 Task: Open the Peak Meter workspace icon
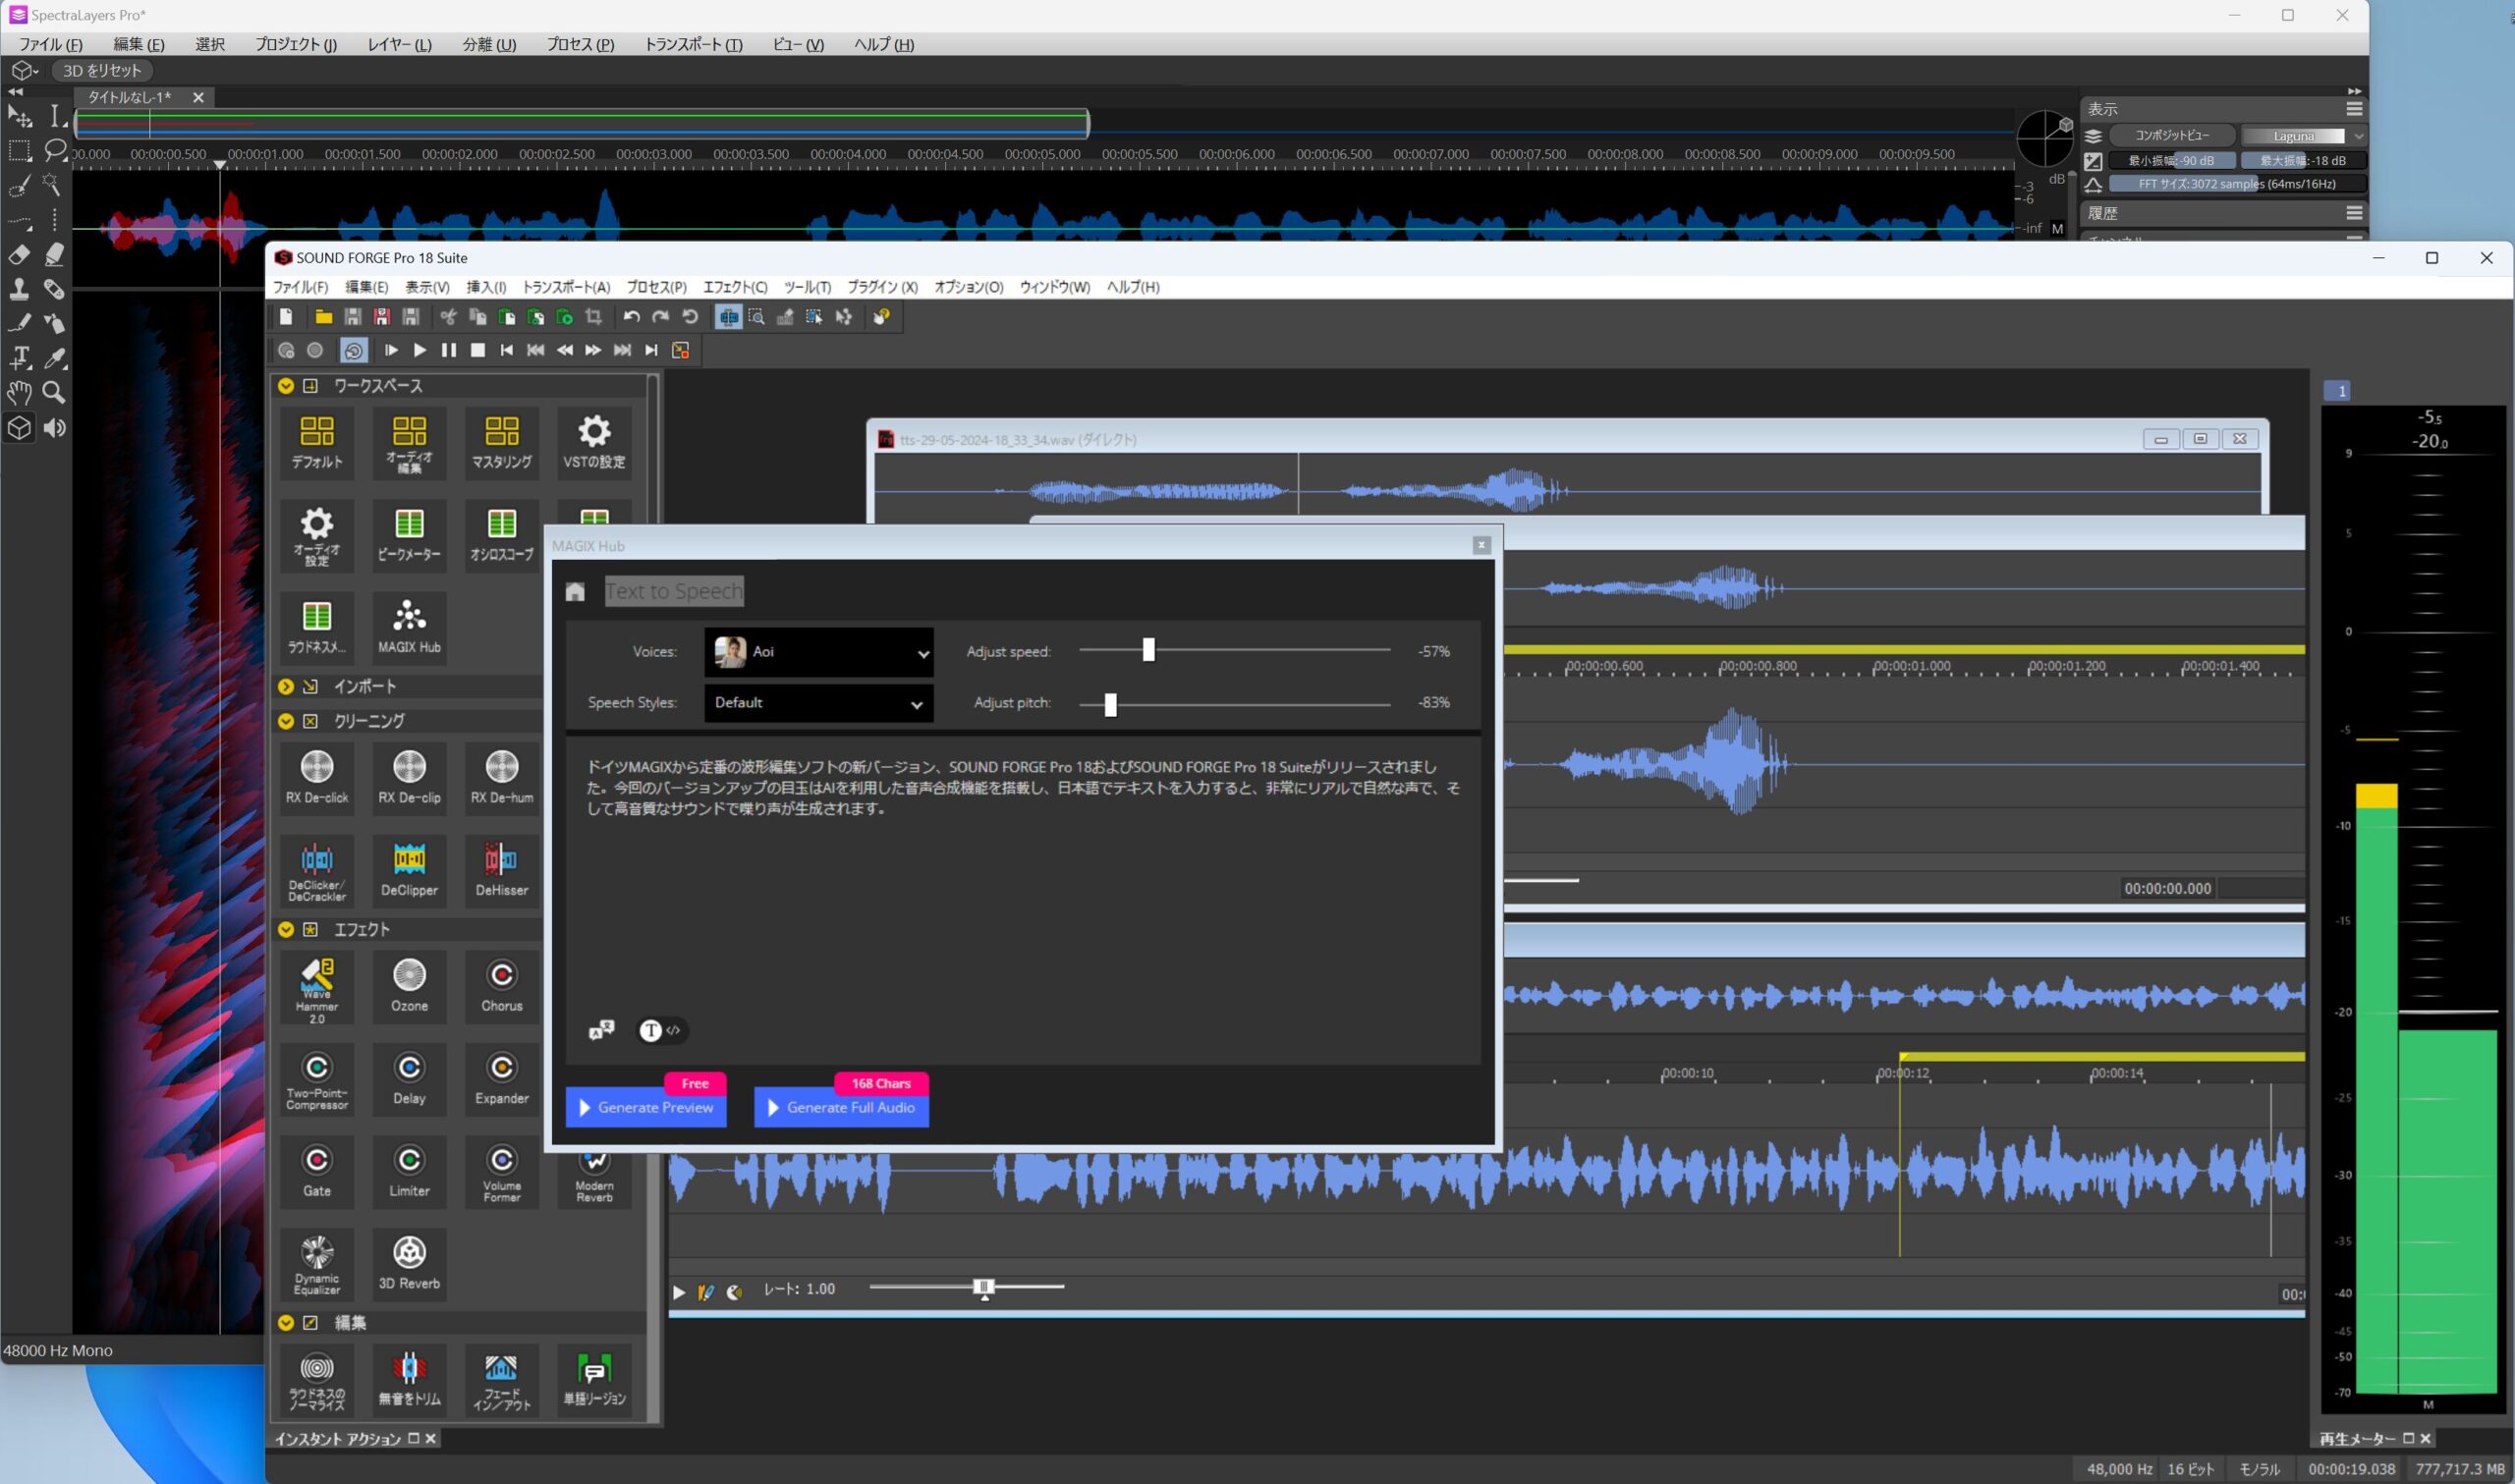tap(409, 534)
